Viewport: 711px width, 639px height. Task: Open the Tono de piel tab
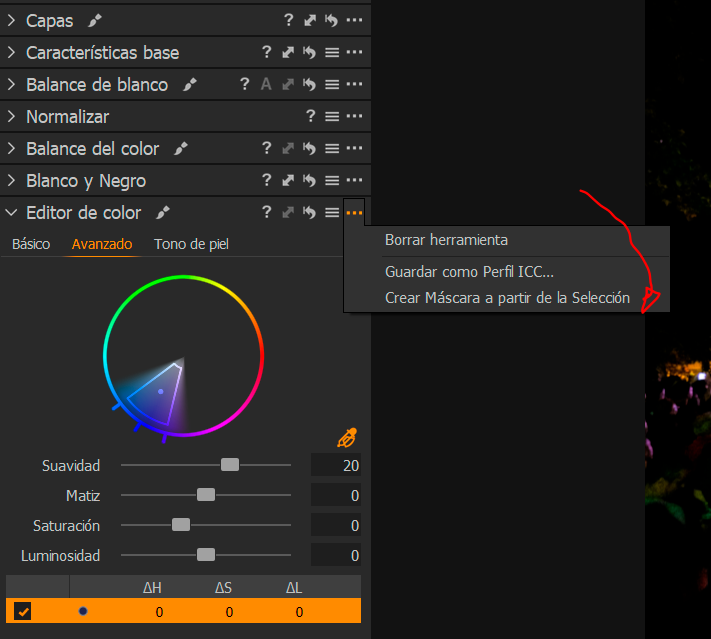coord(191,244)
